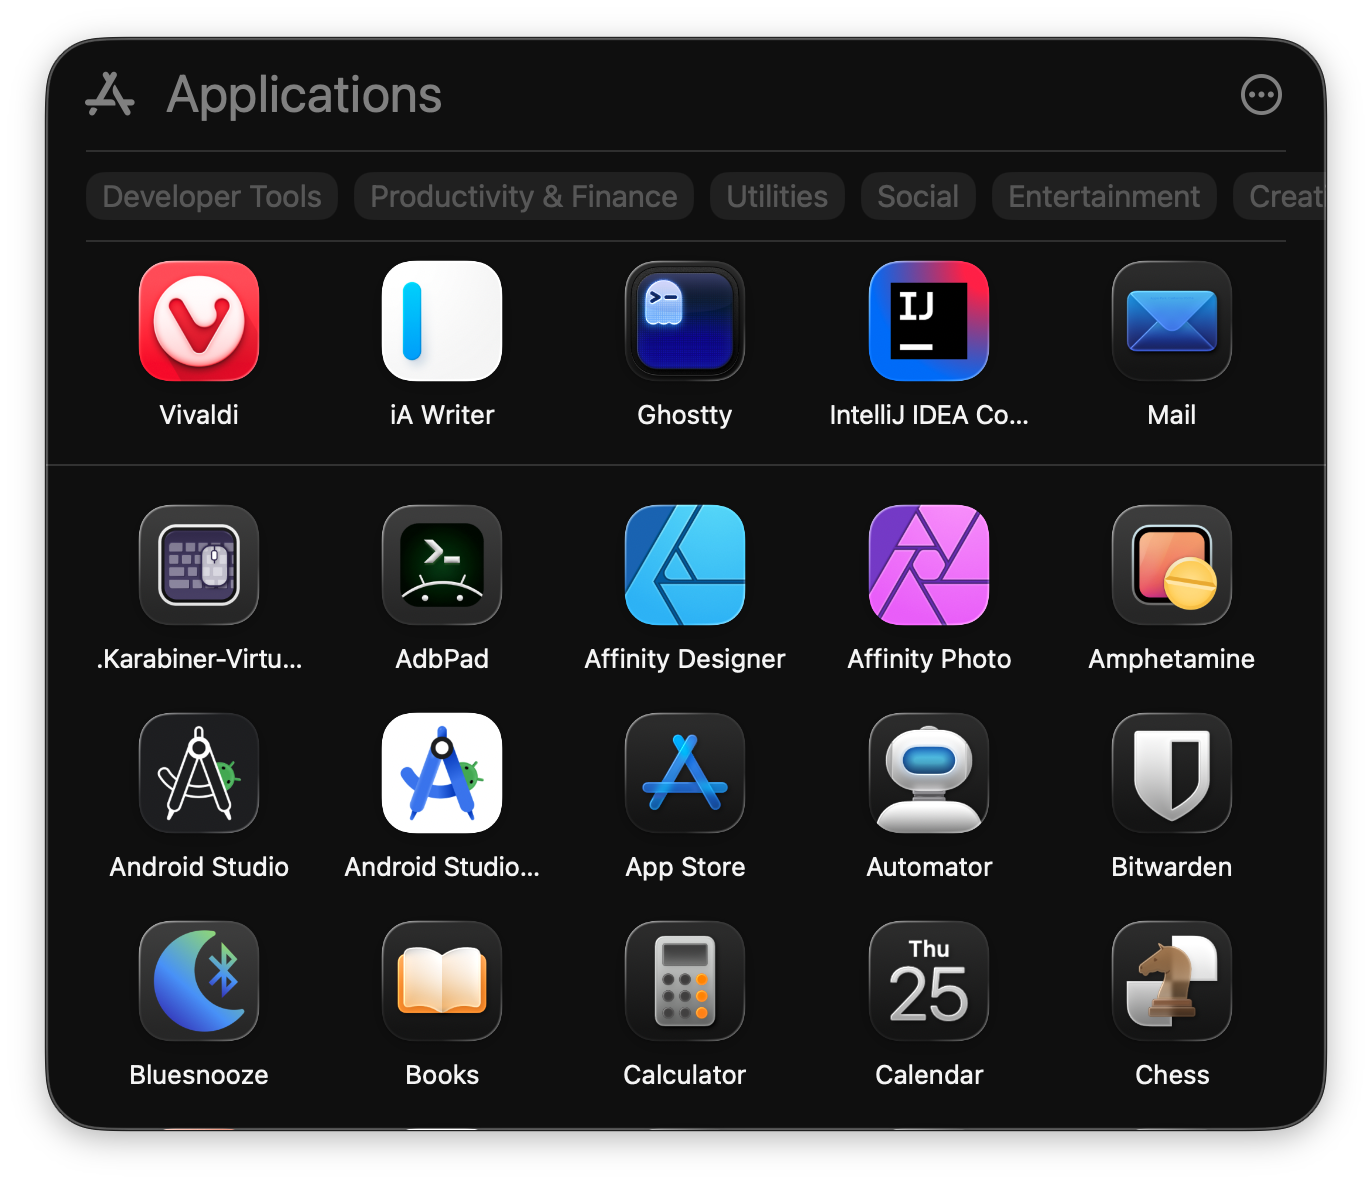The width and height of the screenshot is (1372, 1184).
Task: Click the "Bluesnooze" label text
Action: (x=199, y=1075)
